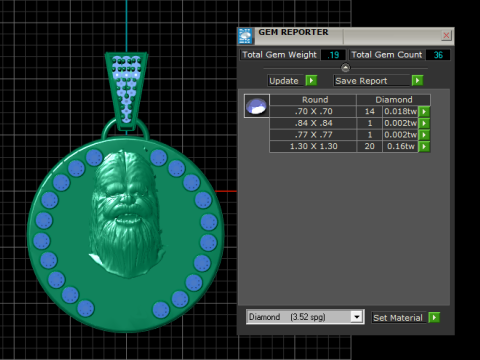
Task: Close the Gem Reporter panel
Action: (x=446, y=35)
